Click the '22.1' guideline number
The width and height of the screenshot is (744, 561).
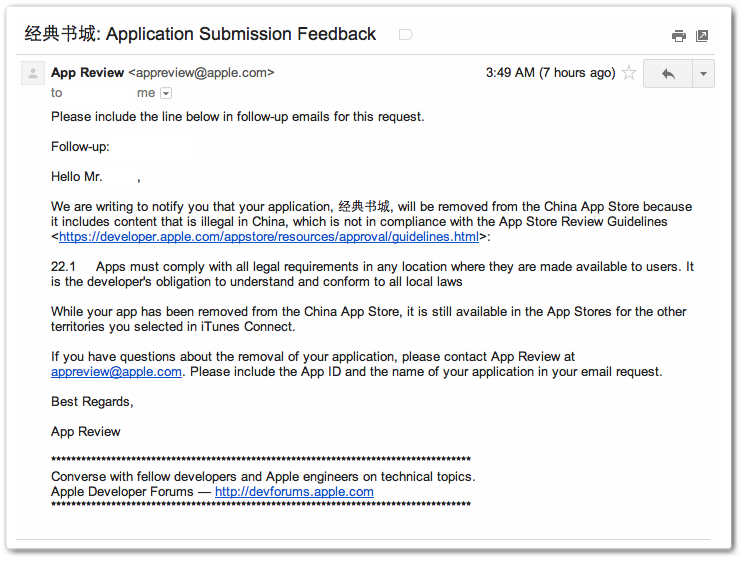63,266
